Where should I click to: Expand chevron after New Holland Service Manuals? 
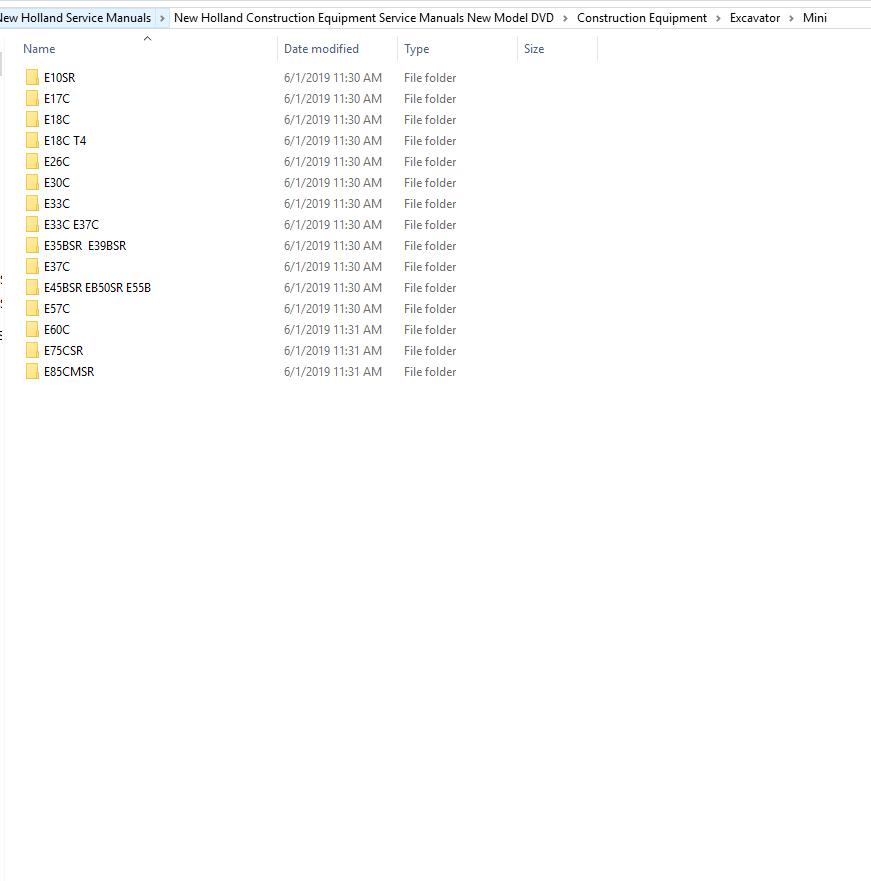(162, 18)
